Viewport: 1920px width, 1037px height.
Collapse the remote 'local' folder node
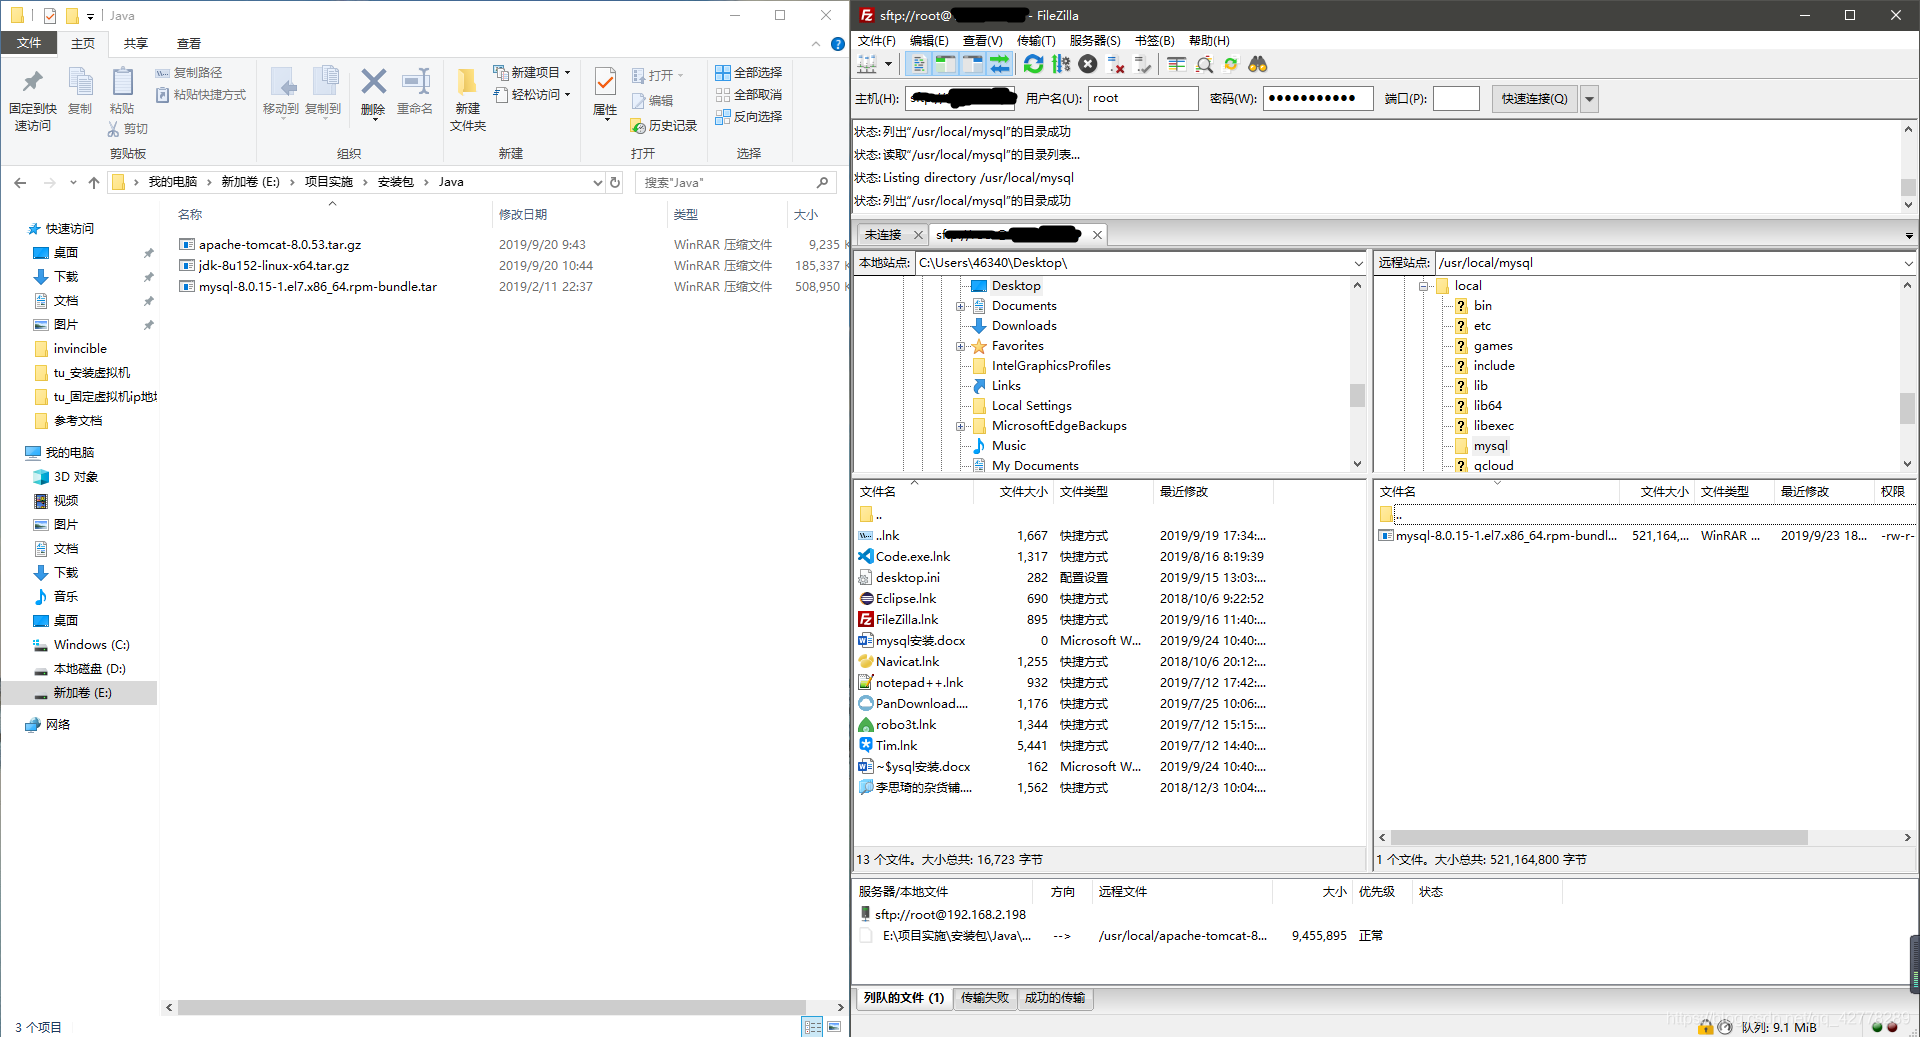pos(1423,286)
